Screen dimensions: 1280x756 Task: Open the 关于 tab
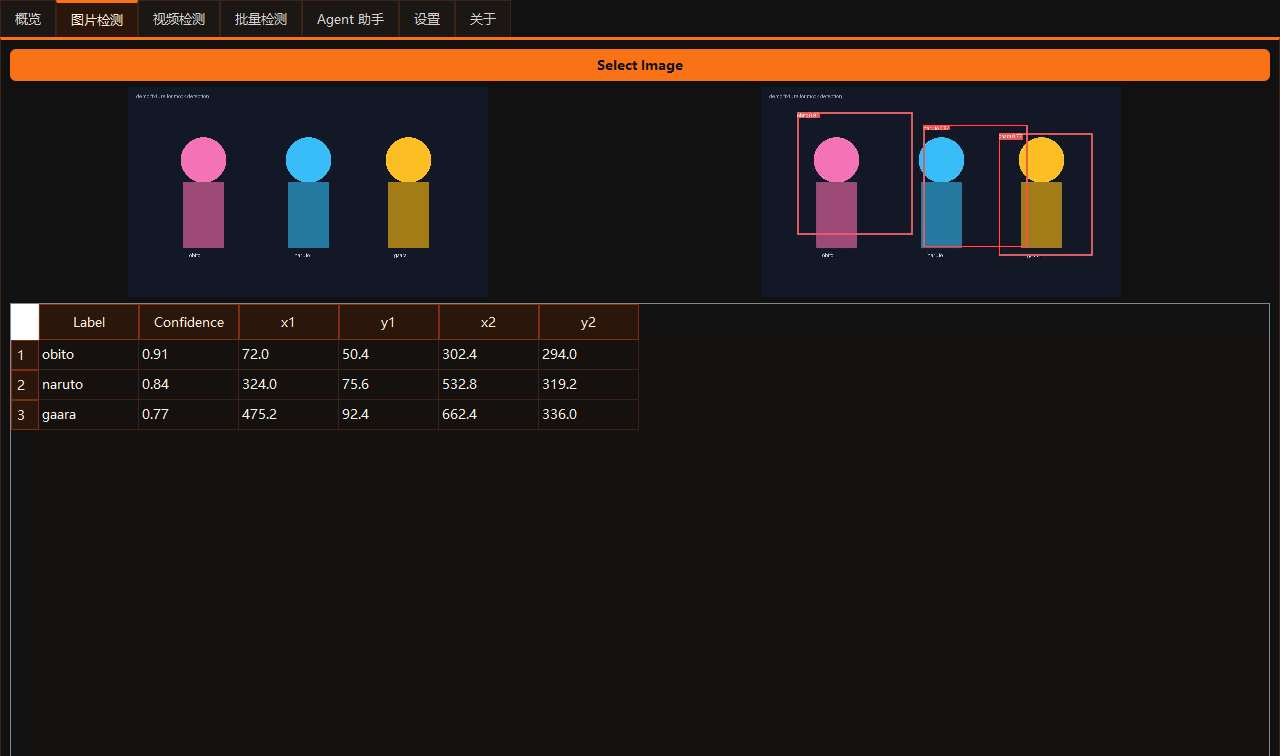click(x=483, y=19)
